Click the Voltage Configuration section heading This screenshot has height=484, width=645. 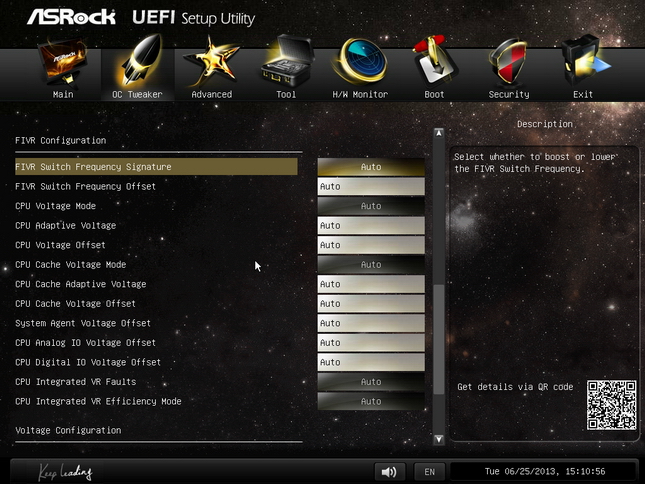point(68,431)
